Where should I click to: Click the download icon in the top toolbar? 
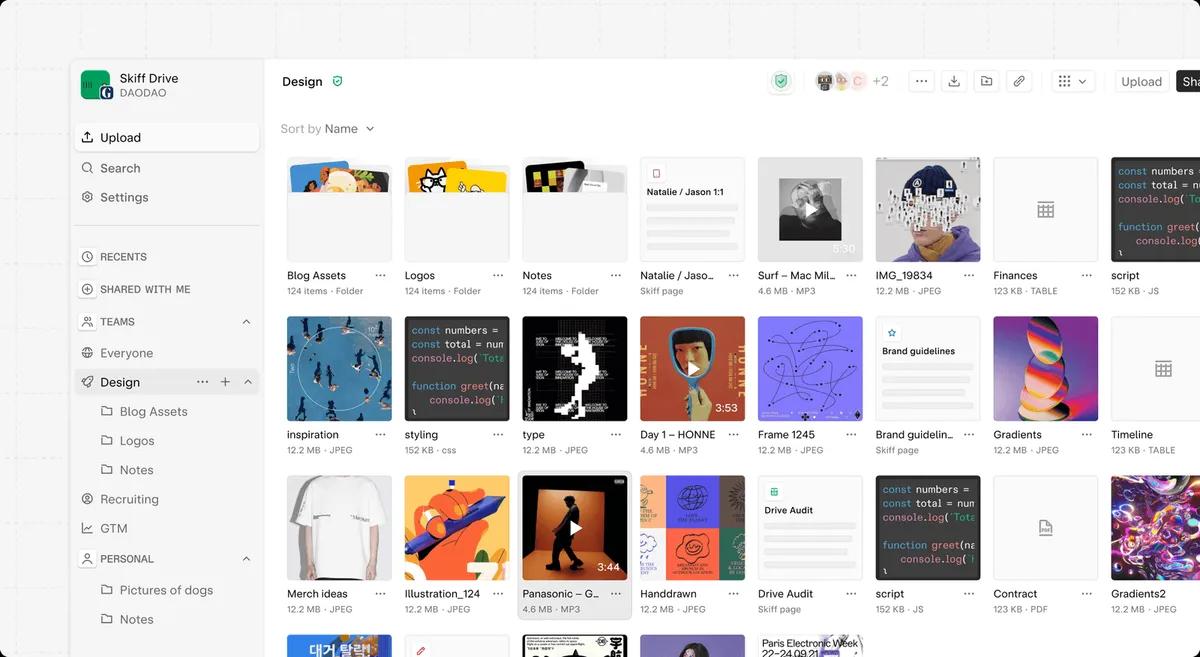[x=953, y=81]
